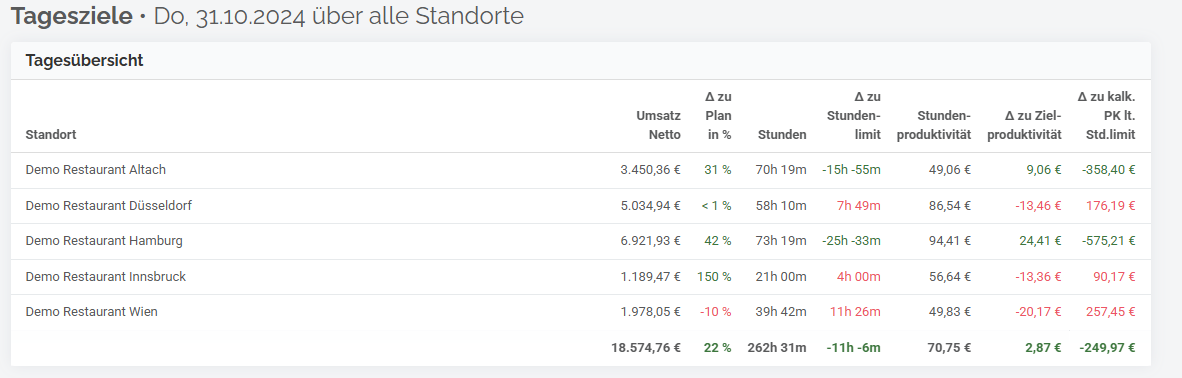Screen dimensions: 1182x378
Task: Sort by Stunden column header
Action: (x=781, y=135)
